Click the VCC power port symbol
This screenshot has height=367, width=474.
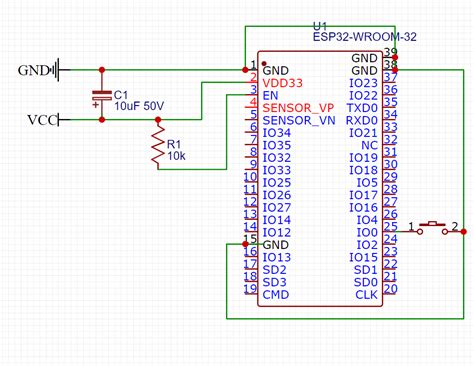pos(64,119)
